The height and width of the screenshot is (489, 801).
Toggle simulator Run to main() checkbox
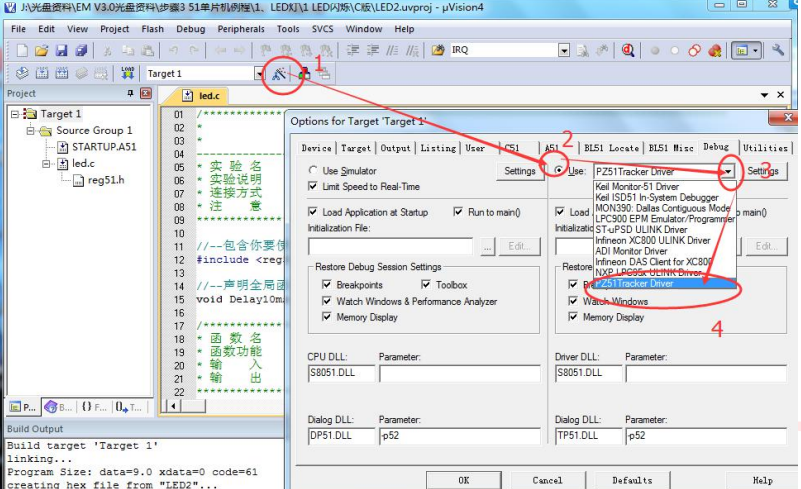(x=458, y=212)
